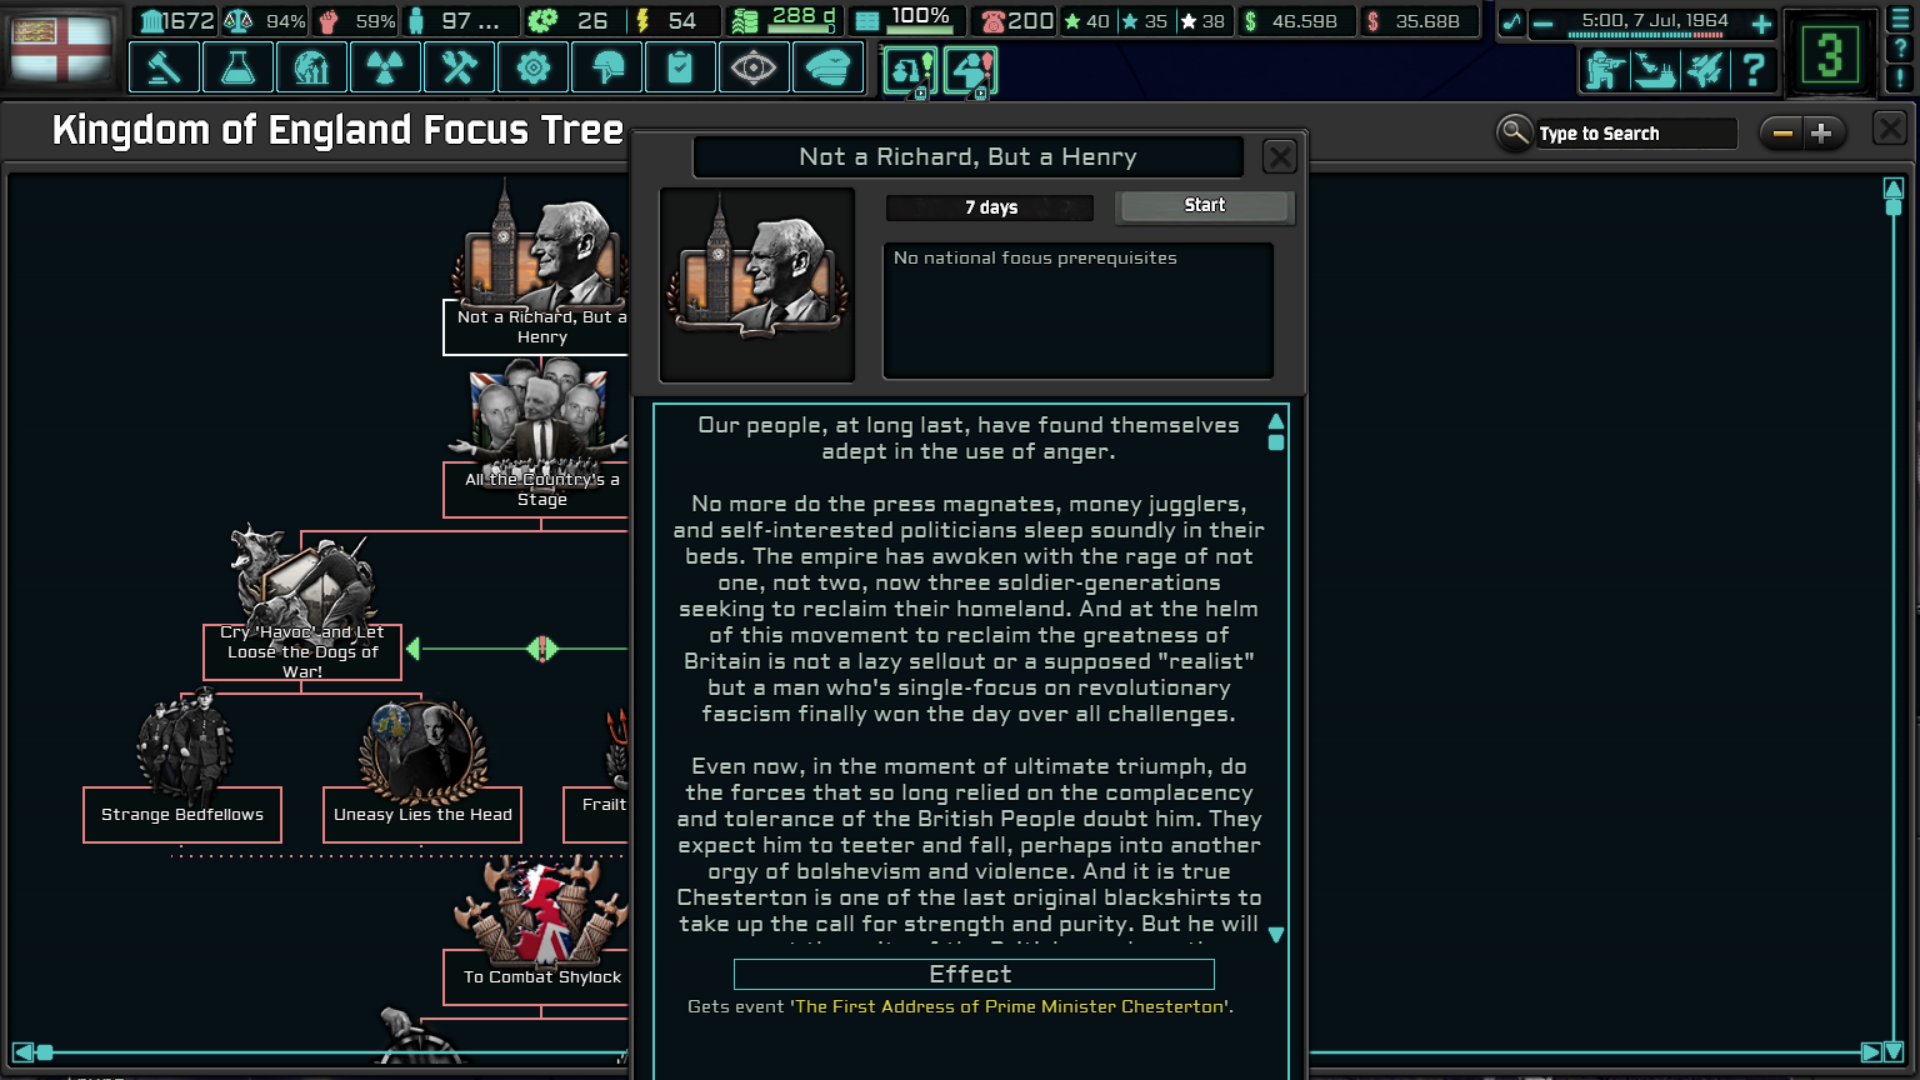Click the focus tree scroll right arrow
Viewport: 1920px width, 1080px height.
(1870, 1052)
